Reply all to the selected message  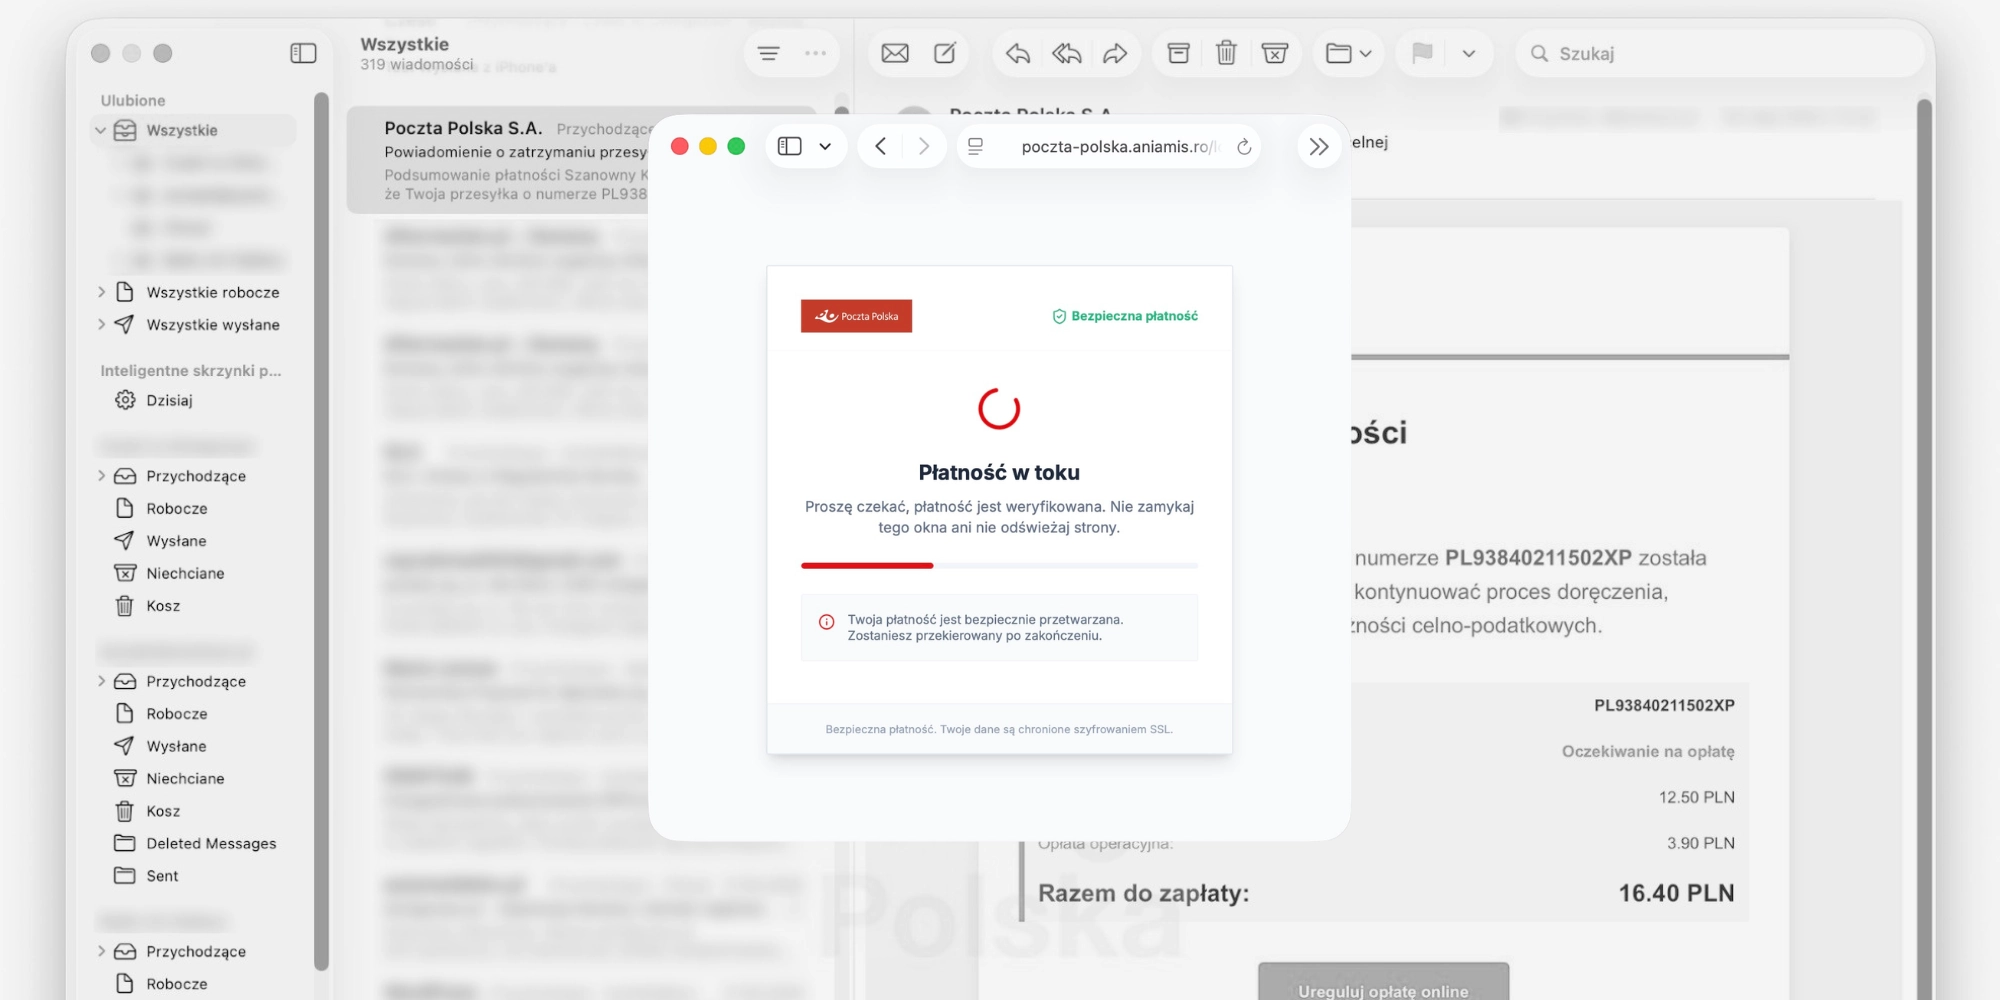[x=1067, y=53]
